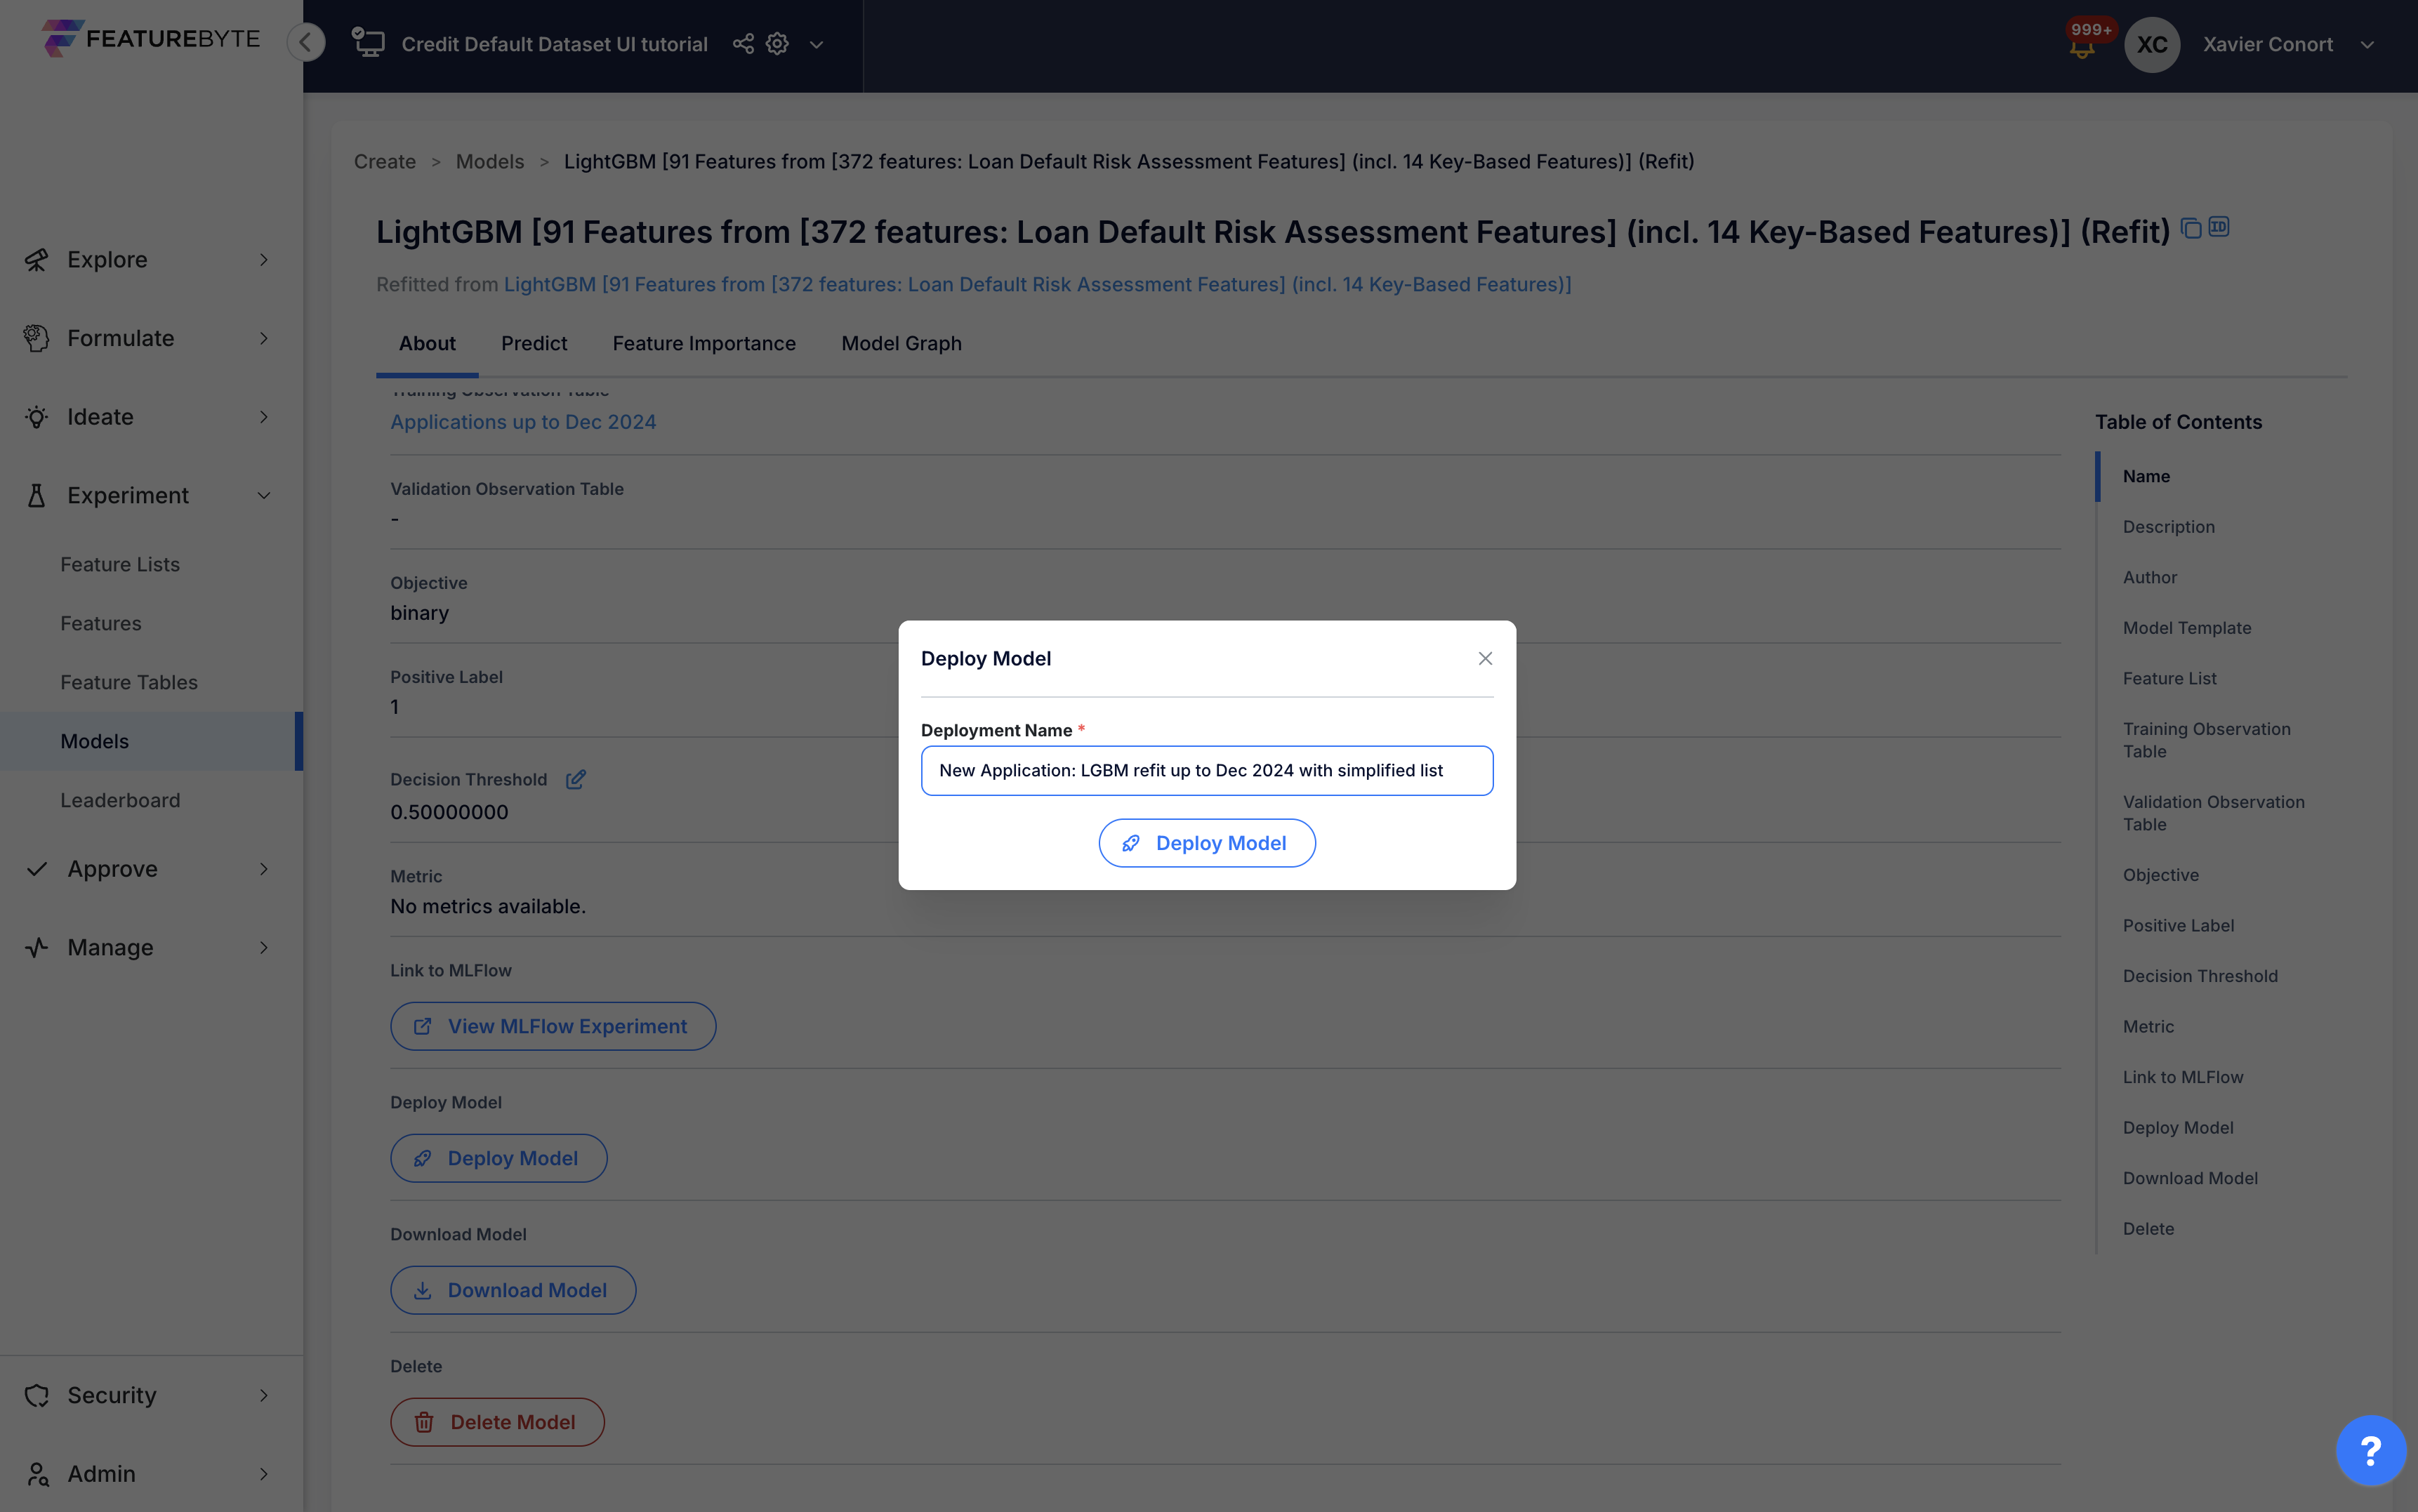Open catalog settings gear icon
The width and height of the screenshot is (2418, 1512).
tap(777, 44)
